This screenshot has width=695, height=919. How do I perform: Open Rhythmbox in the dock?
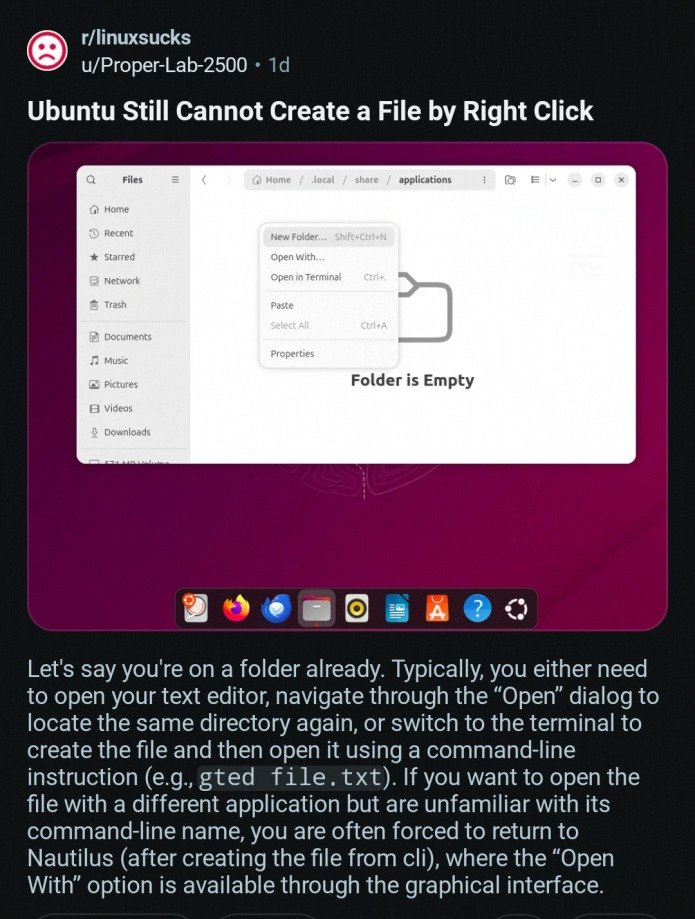coord(356,609)
